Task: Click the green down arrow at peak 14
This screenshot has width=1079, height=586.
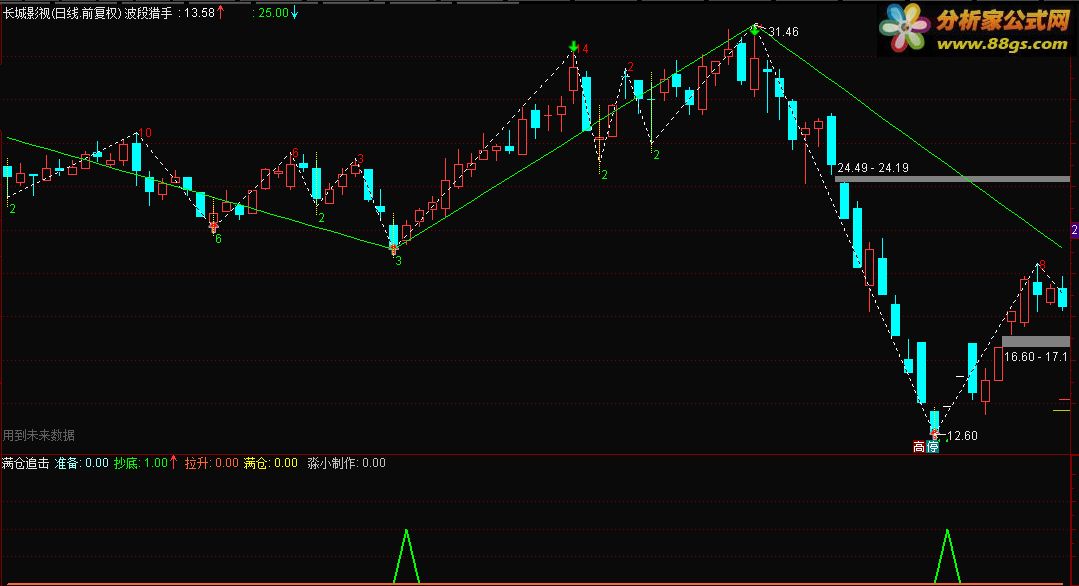Action: click(x=573, y=46)
